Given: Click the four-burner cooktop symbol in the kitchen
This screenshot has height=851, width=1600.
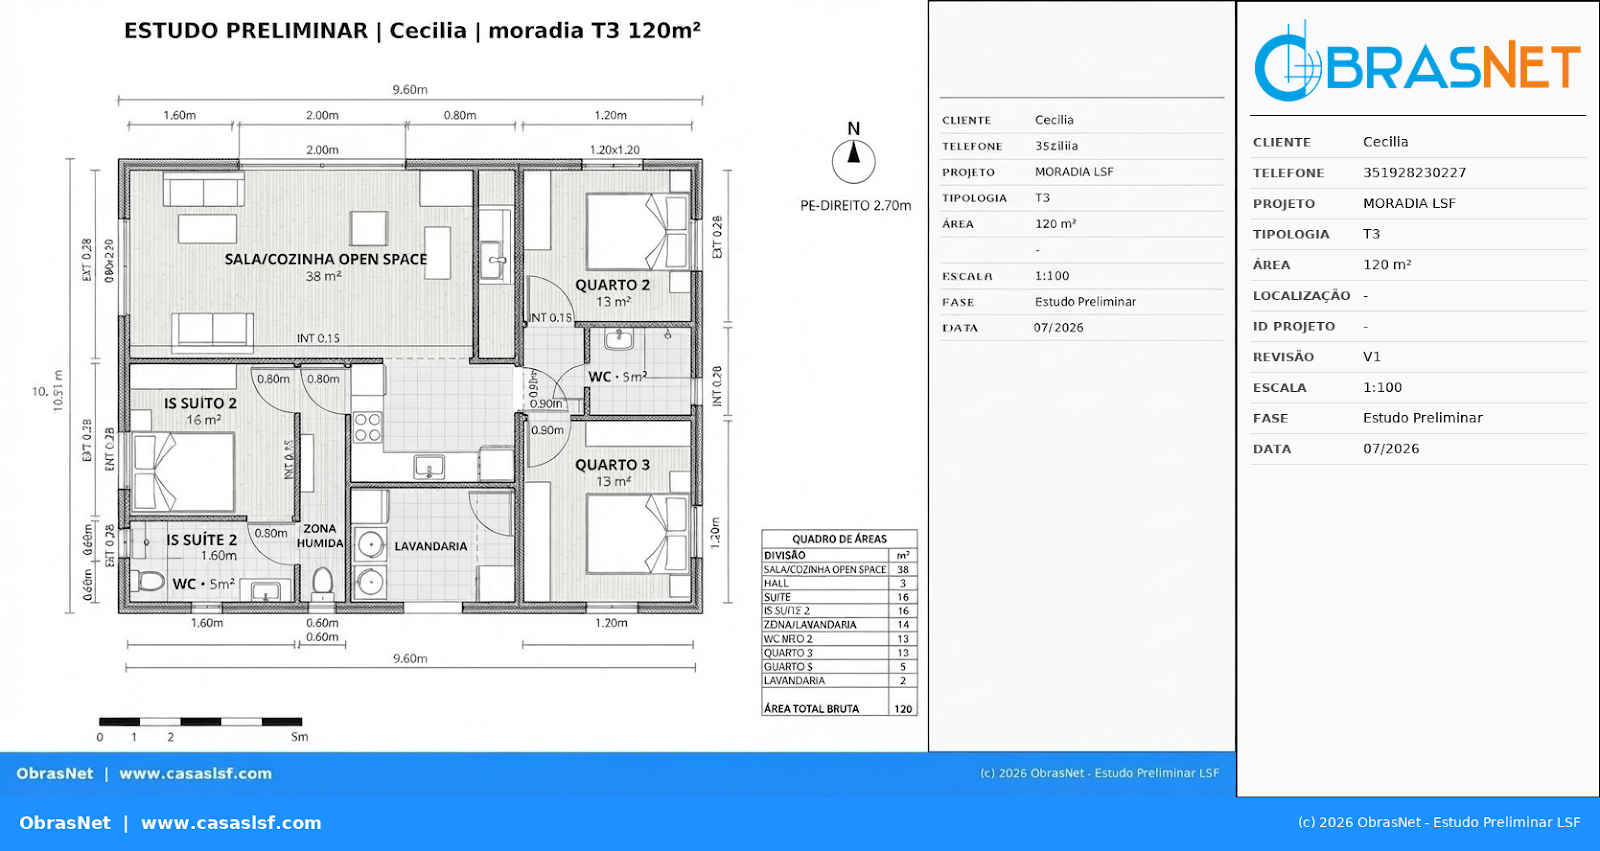Looking at the screenshot, I should click(x=367, y=427).
